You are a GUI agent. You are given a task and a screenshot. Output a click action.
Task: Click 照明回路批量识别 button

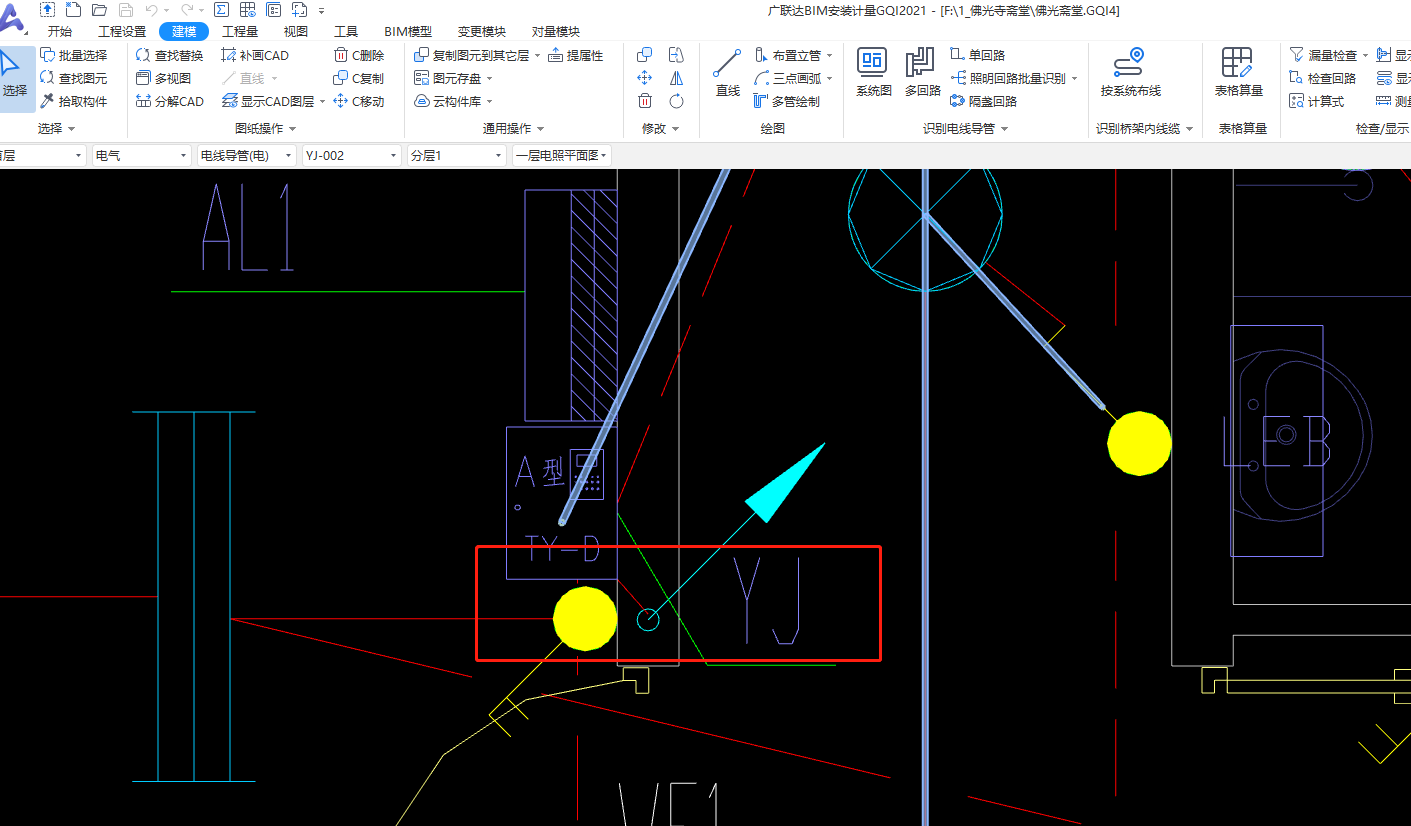pos(1008,78)
